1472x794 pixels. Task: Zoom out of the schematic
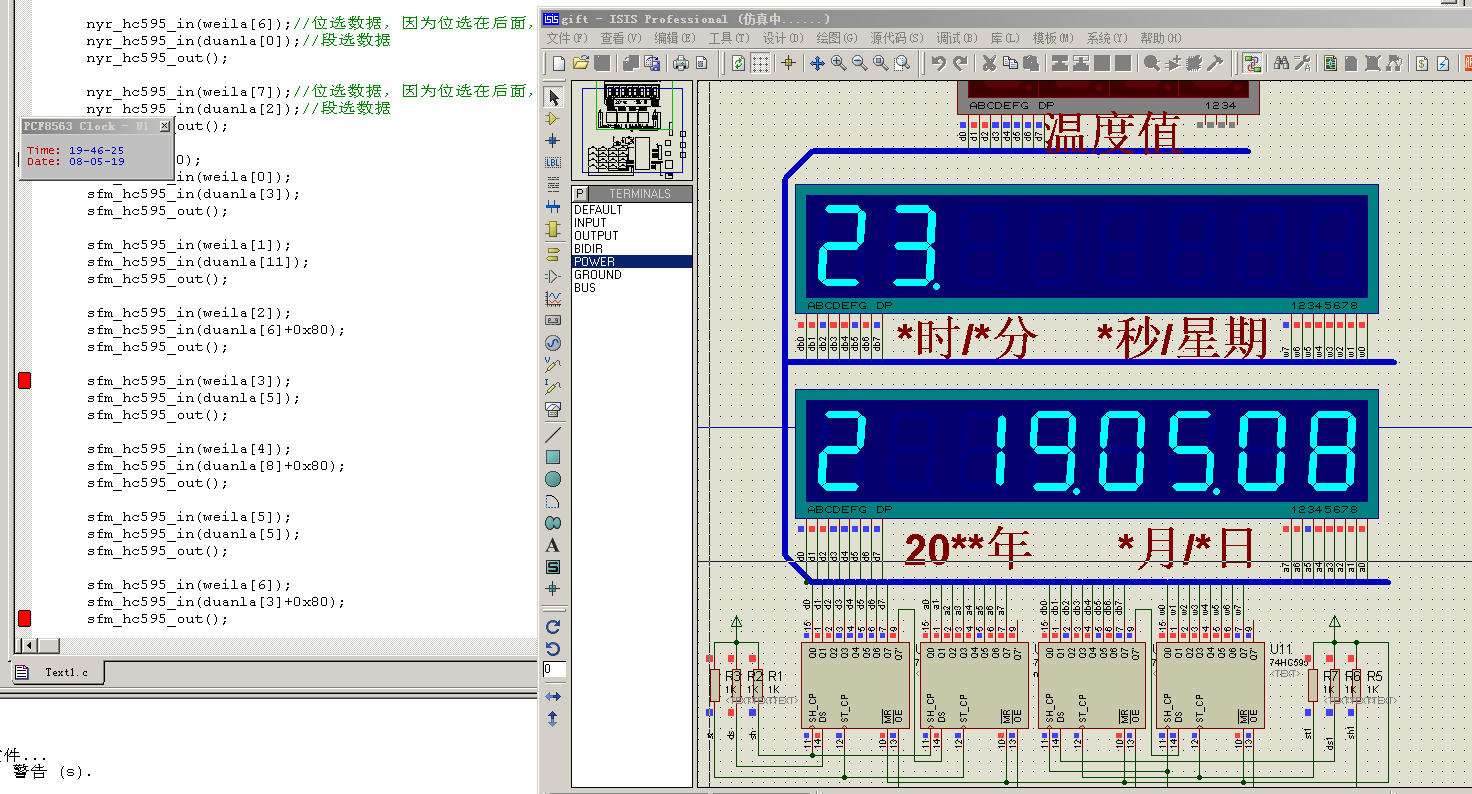pos(859,63)
